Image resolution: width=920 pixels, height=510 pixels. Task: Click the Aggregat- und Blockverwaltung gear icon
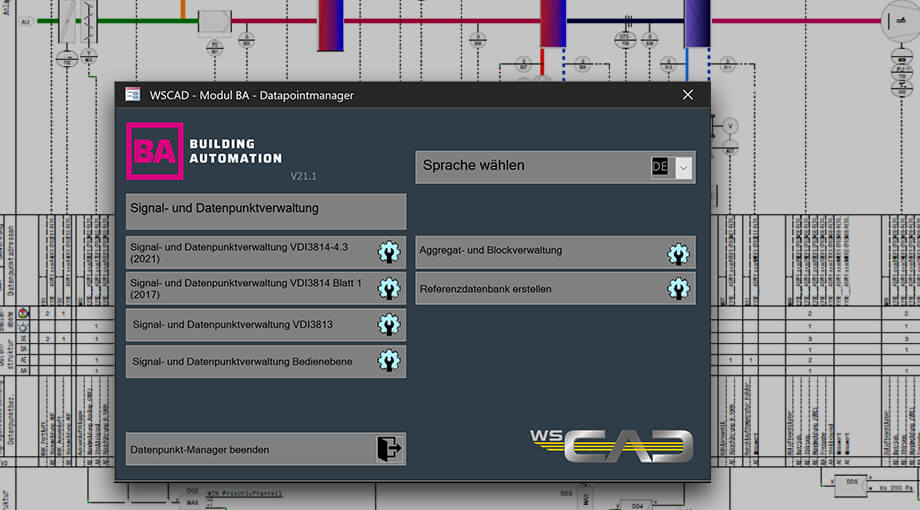[x=678, y=253]
